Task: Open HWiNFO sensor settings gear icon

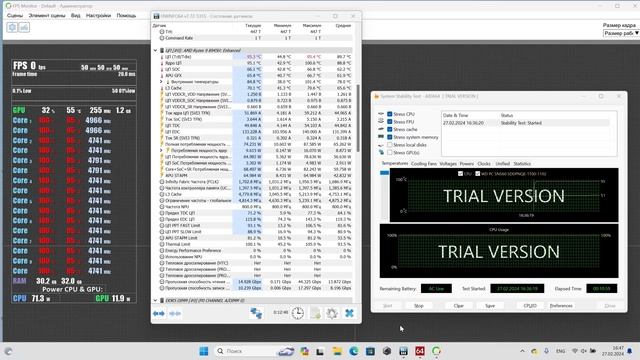Action: click(x=332, y=313)
